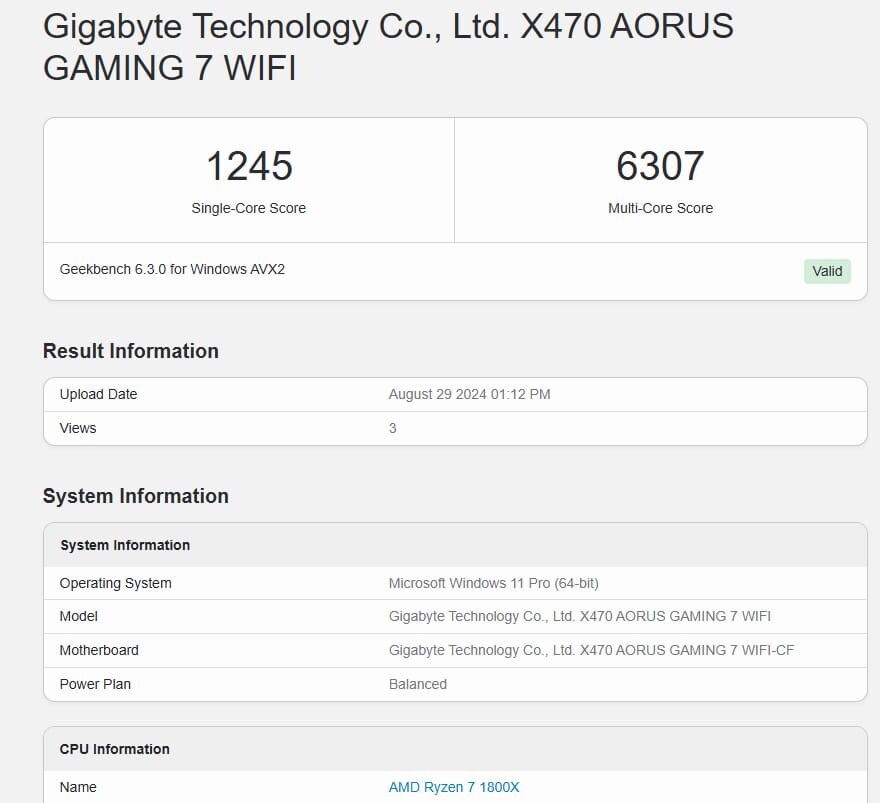Click the Result Information heading
This screenshot has height=803, width=880.
click(131, 351)
